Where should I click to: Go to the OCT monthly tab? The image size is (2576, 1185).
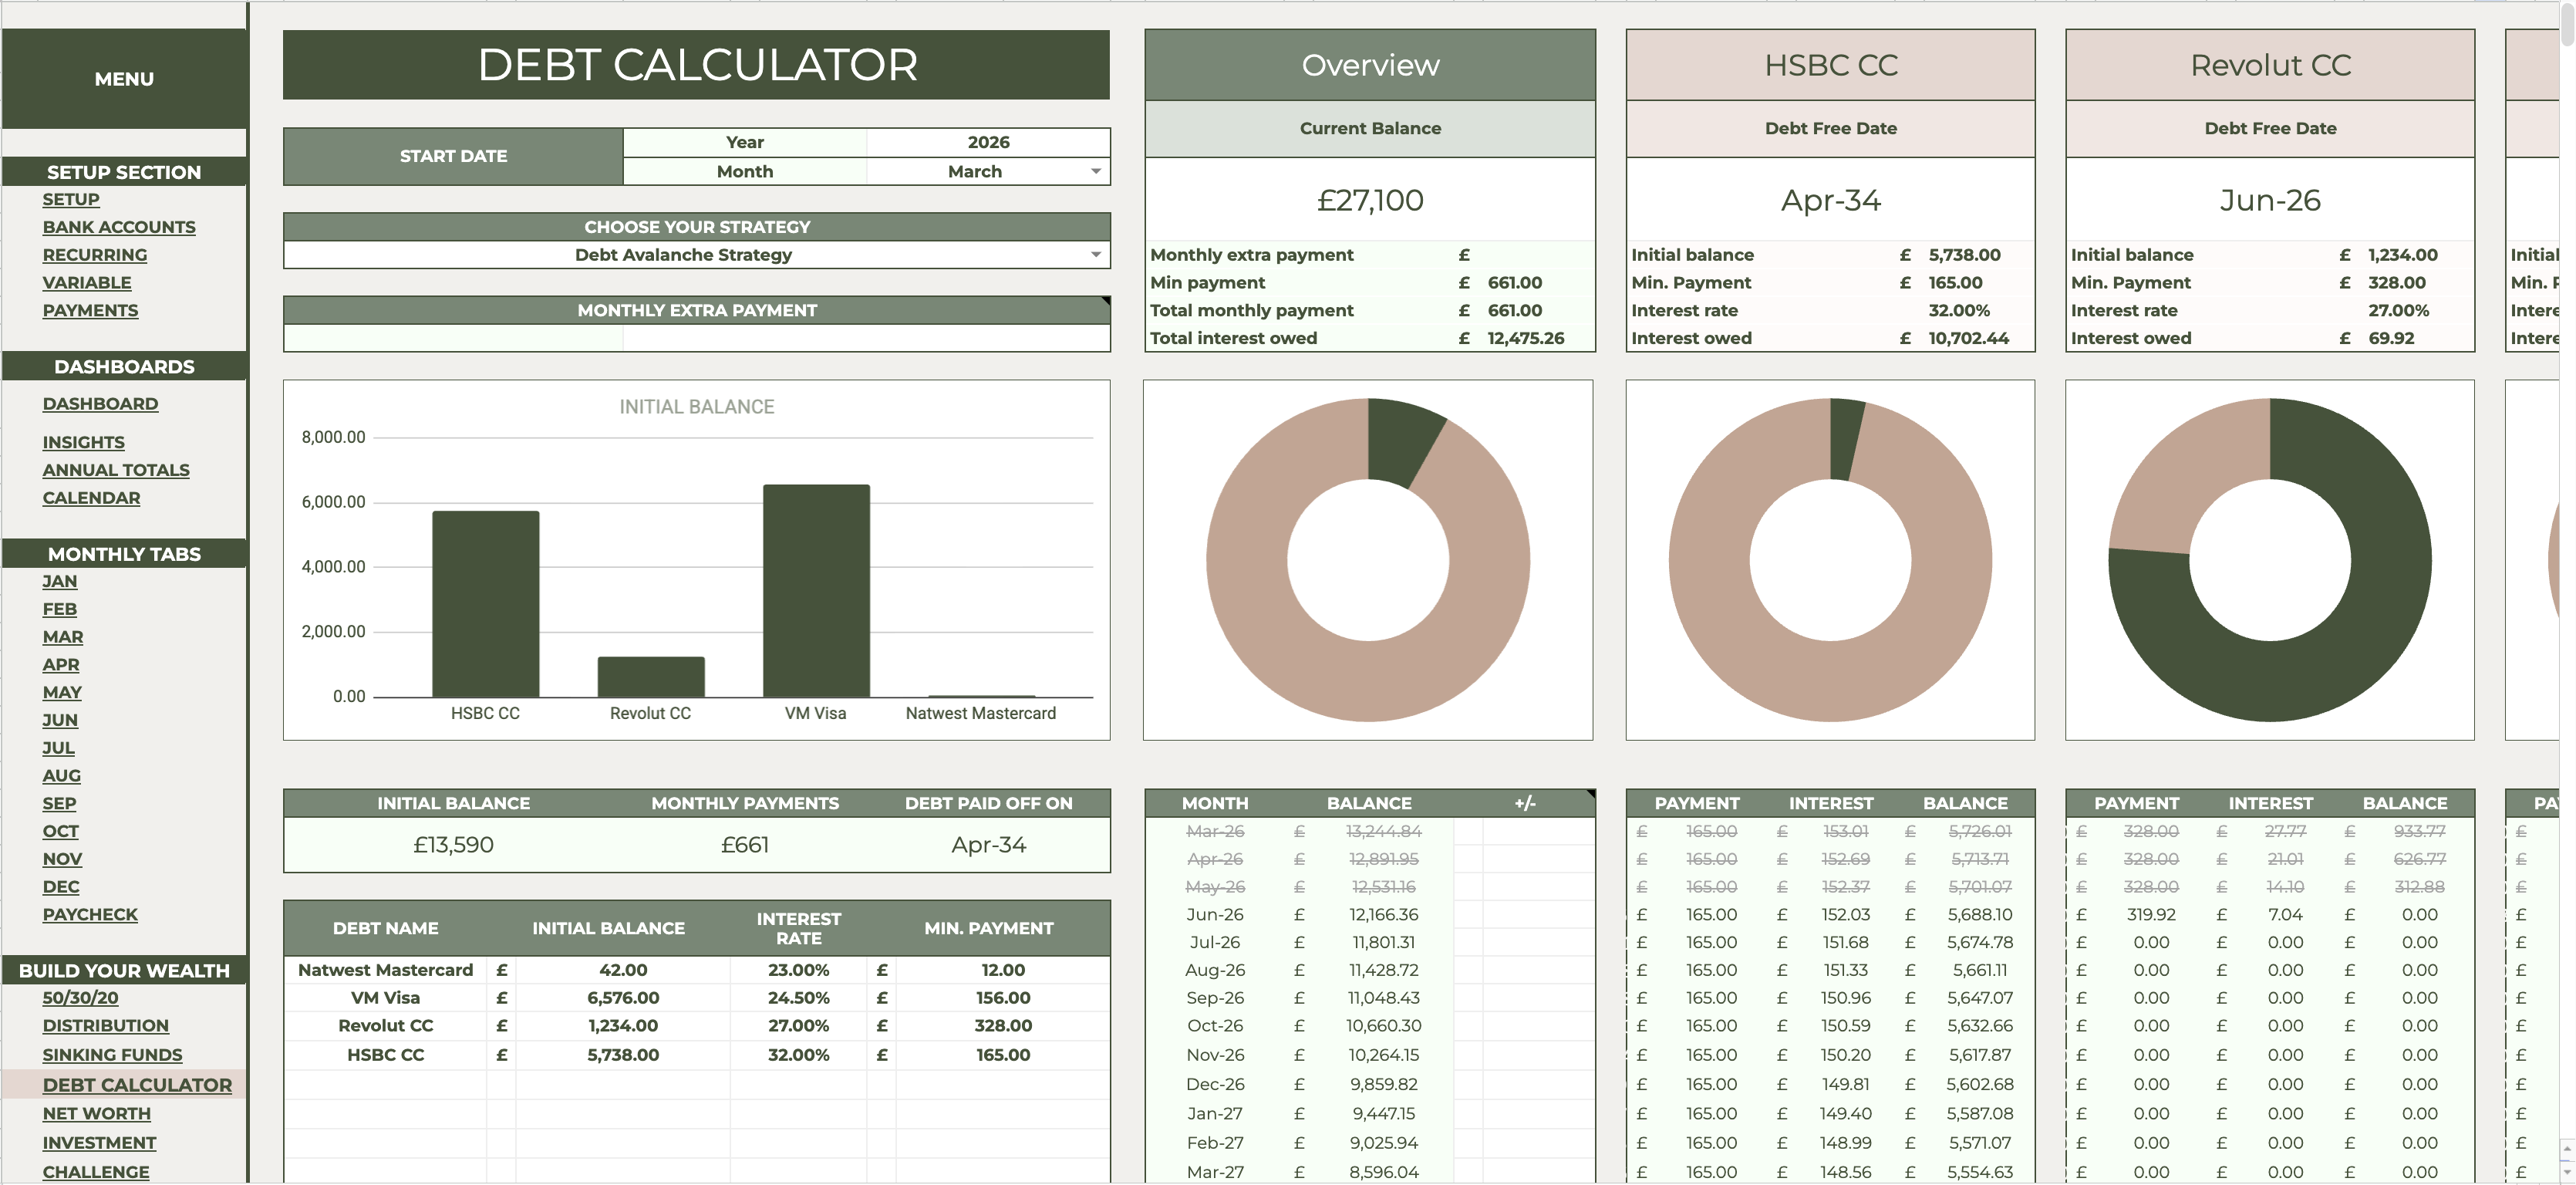coord(60,832)
